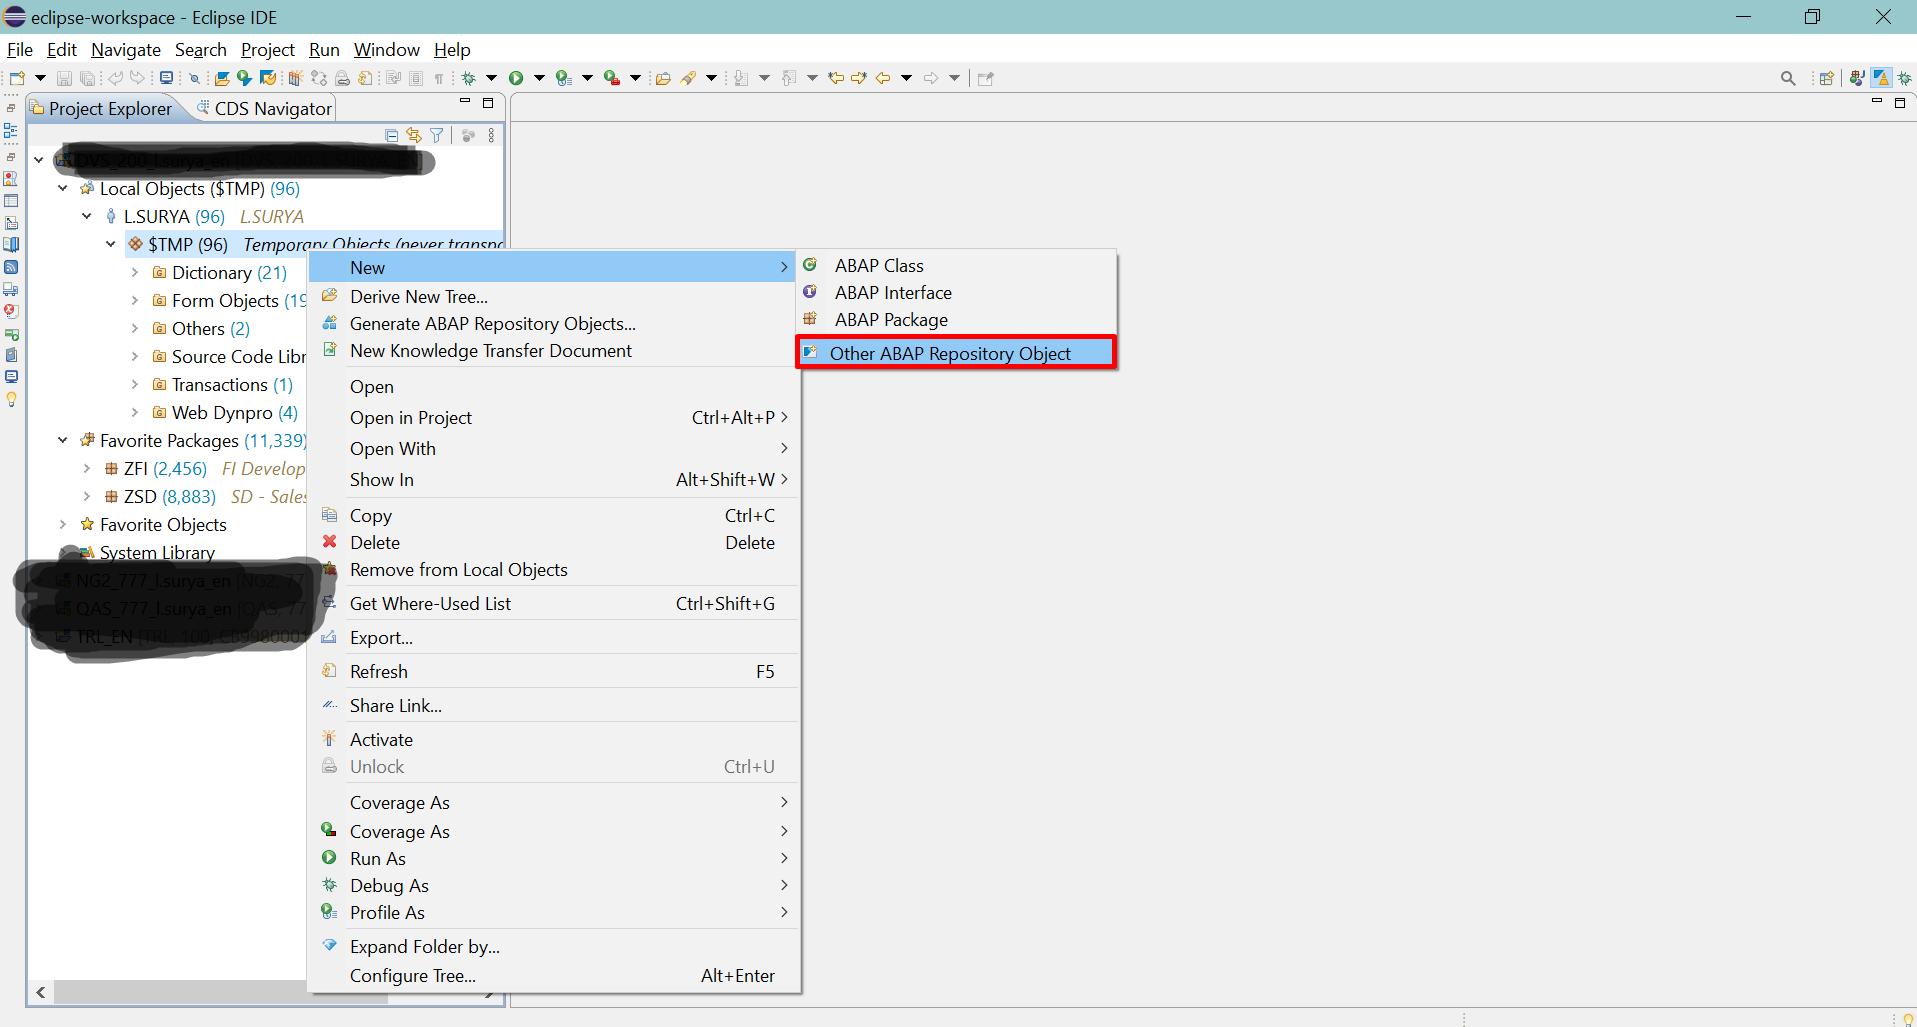
Task: Click the Collapse All icon in Project Explorer
Action: pos(392,135)
